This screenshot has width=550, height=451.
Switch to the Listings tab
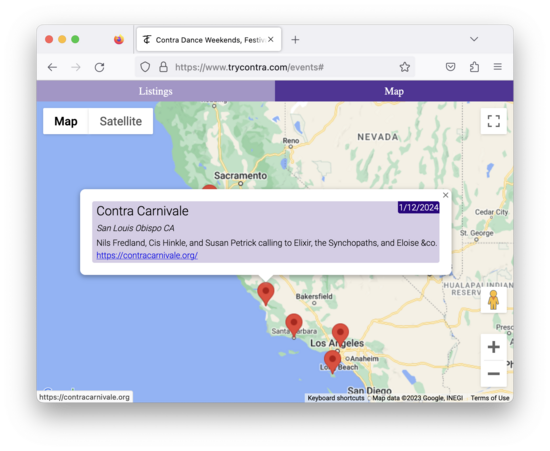(x=156, y=91)
